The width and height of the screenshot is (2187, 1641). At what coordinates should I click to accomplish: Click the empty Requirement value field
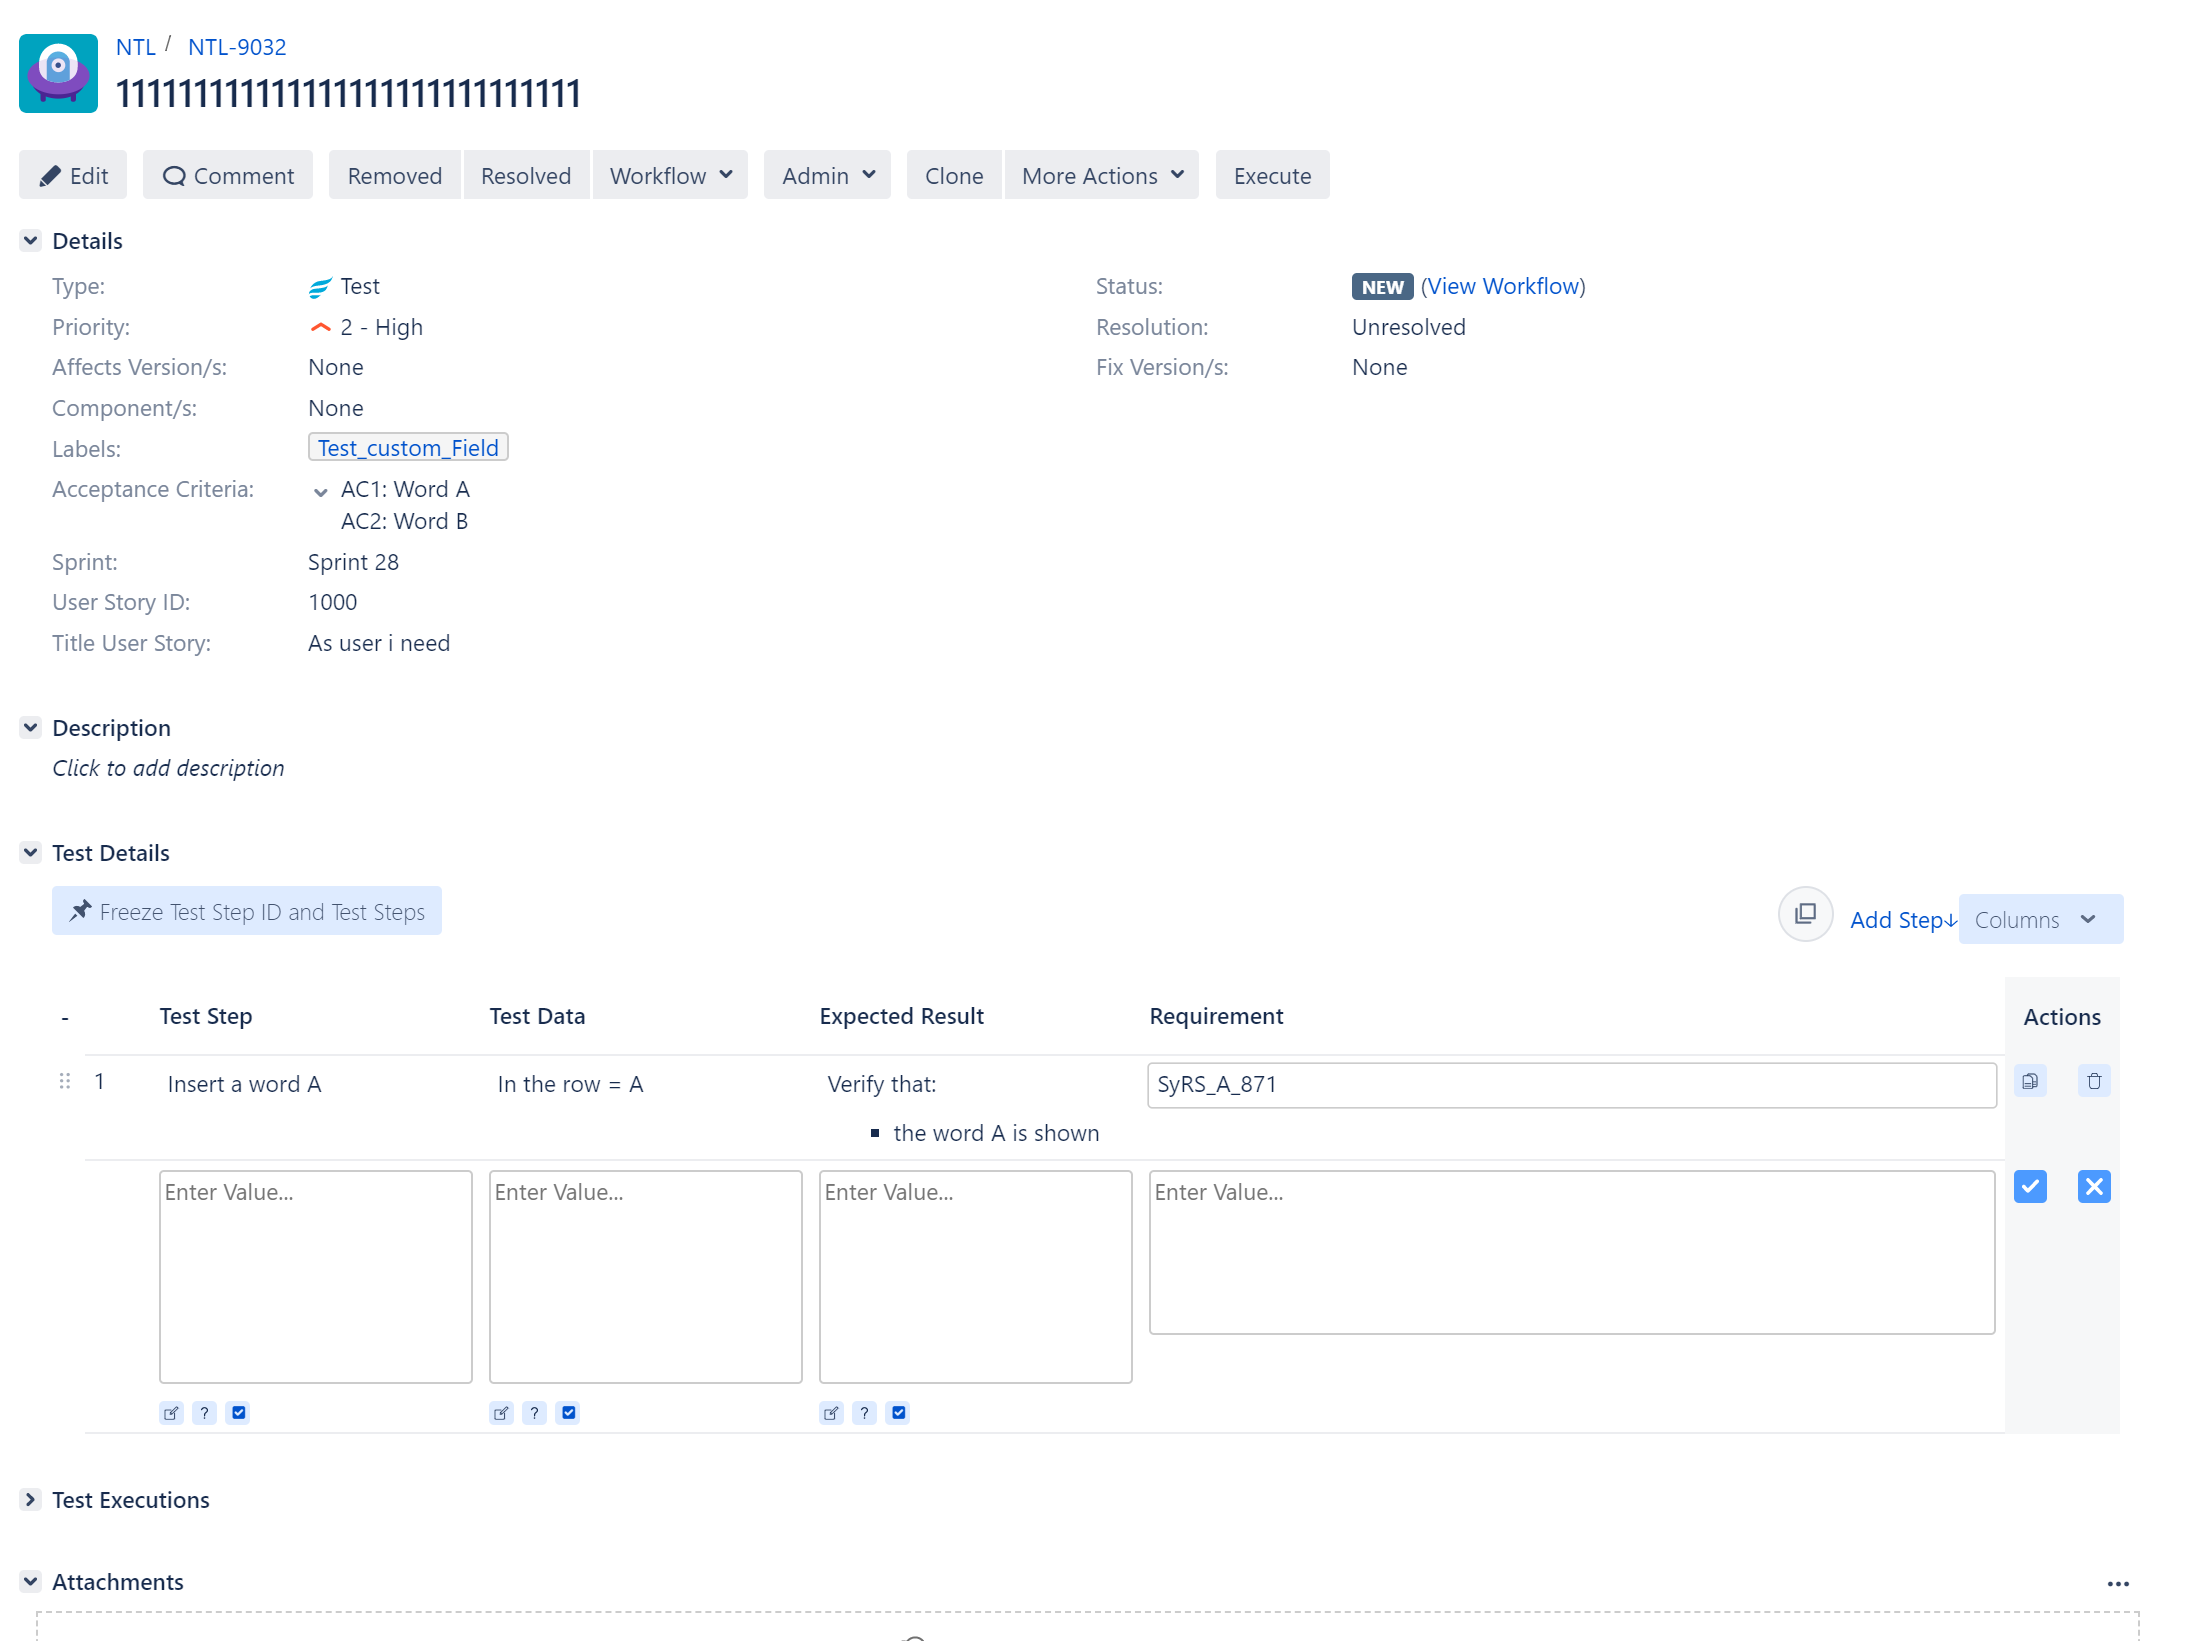(1572, 1252)
